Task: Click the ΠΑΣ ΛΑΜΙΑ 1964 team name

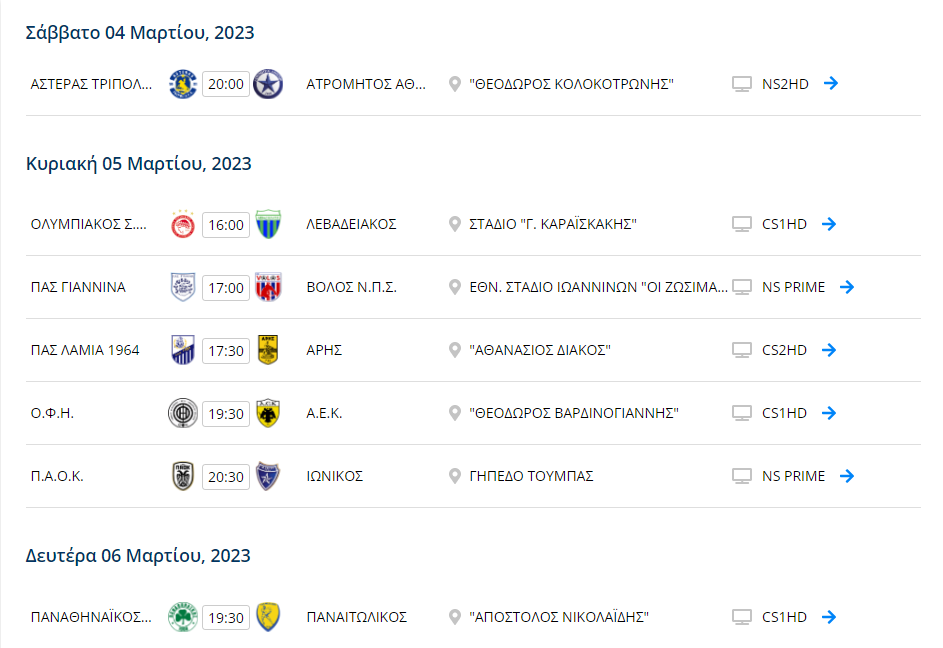Action: coord(85,350)
